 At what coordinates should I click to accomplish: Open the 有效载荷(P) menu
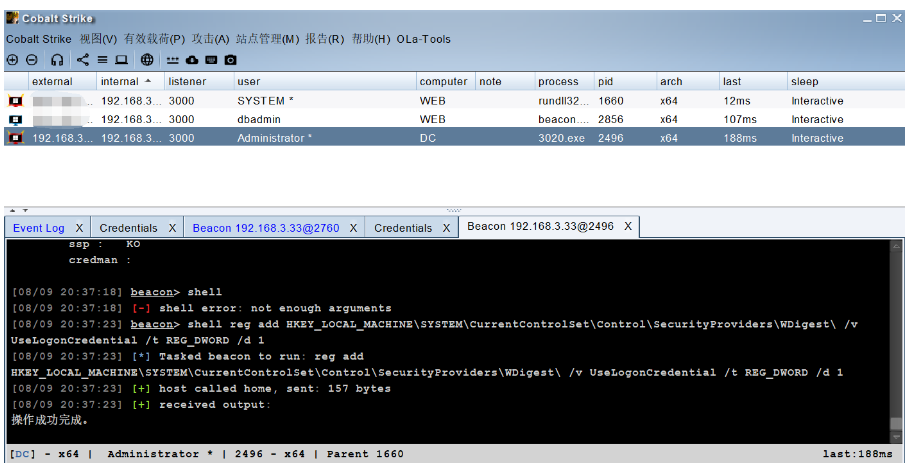[x=154, y=39]
